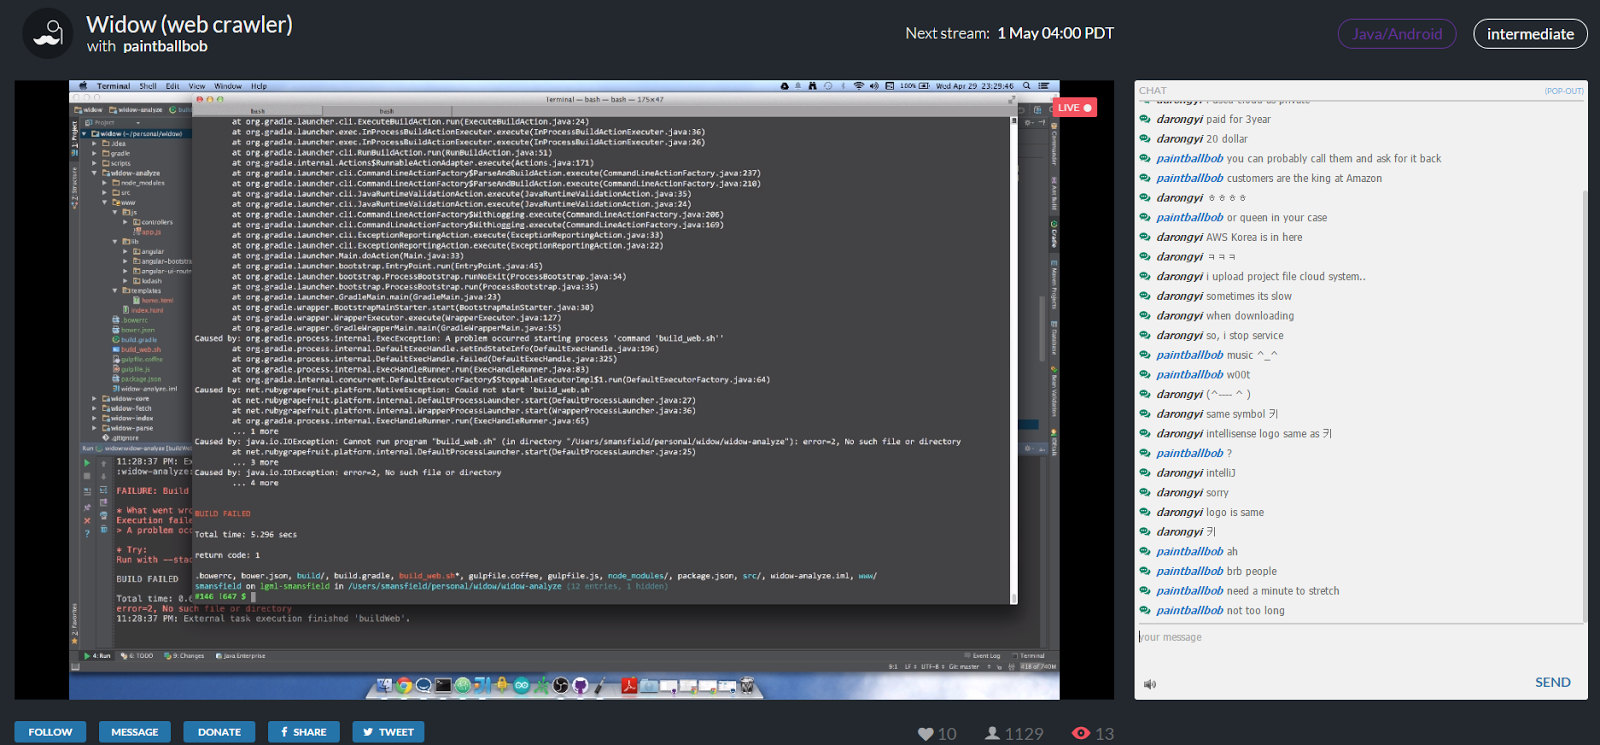This screenshot has width=1600, height=745.
Task: Click the intermediate difficulty tag
Action: pyautogui.click(x=1530, y=34)
